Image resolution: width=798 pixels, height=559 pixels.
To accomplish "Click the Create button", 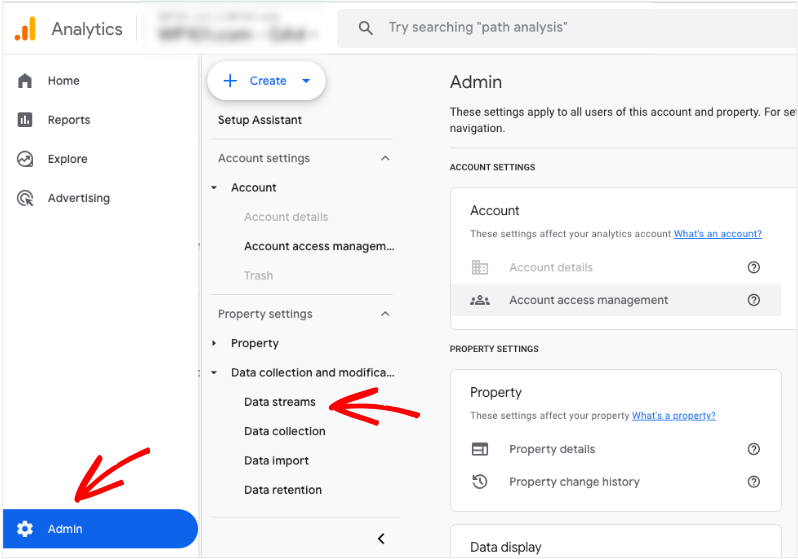I will tap(266, 80).
